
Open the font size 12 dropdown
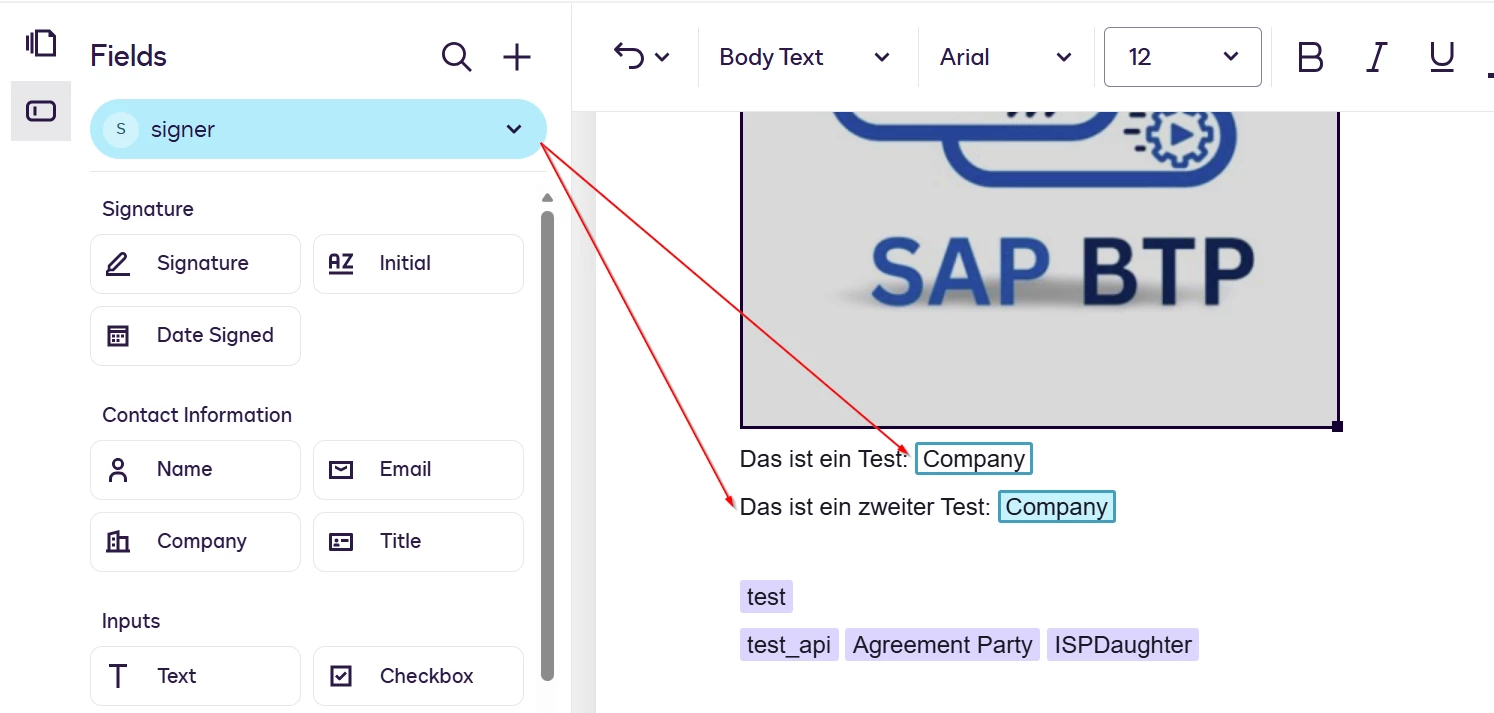(1183, 57)
